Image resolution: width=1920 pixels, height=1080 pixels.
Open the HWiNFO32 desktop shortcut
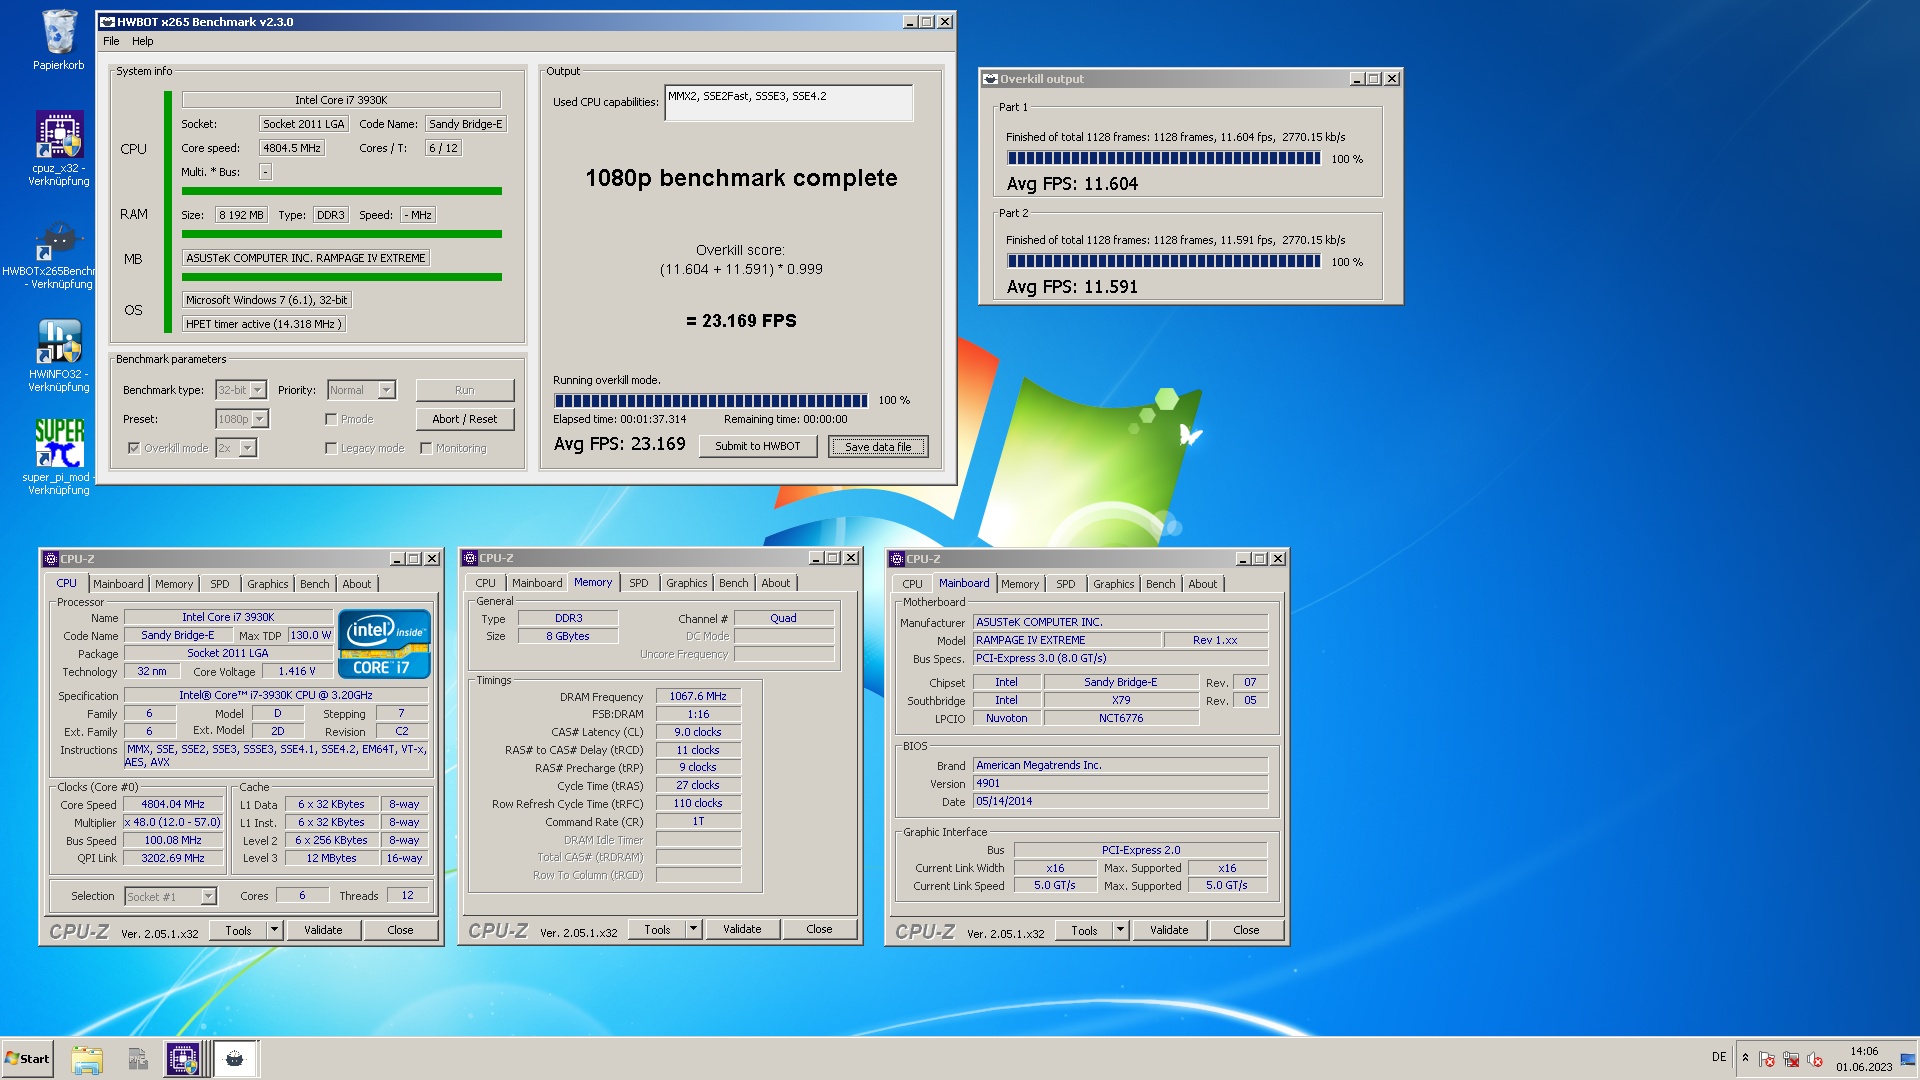(x=59, y=356)
